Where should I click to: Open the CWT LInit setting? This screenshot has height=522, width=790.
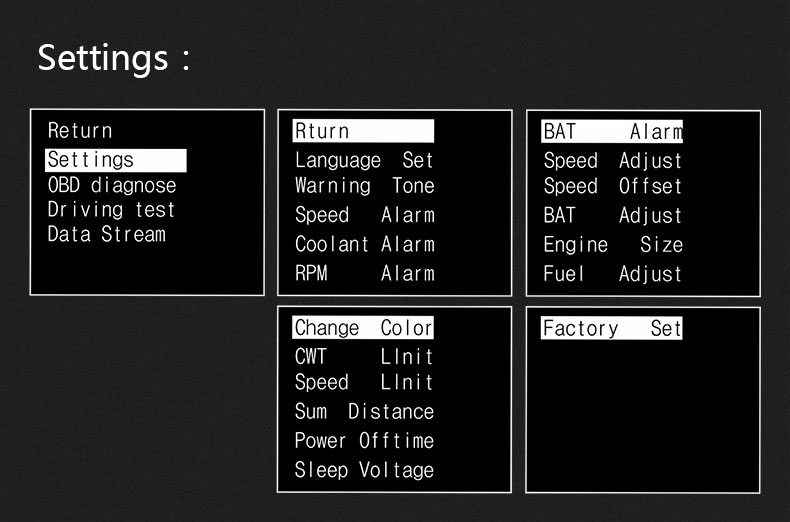click(x=364, y=357)
